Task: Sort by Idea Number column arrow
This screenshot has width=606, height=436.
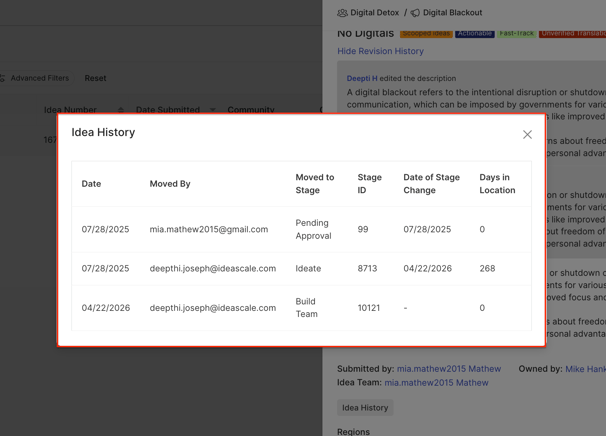Action: 121,110
